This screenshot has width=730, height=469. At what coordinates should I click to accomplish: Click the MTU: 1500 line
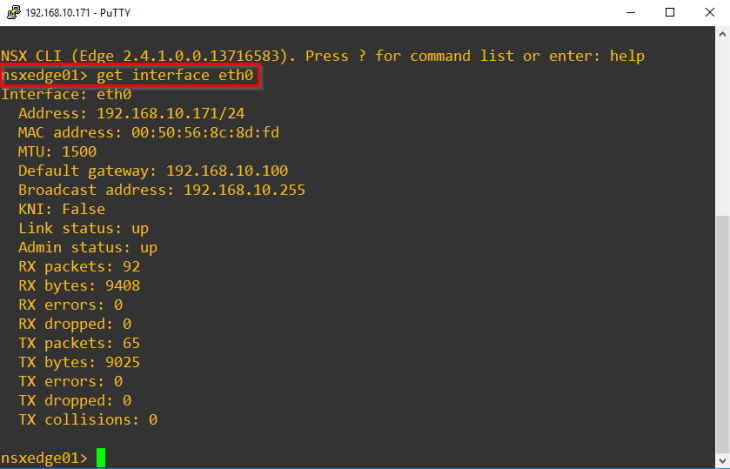[57, 152]
